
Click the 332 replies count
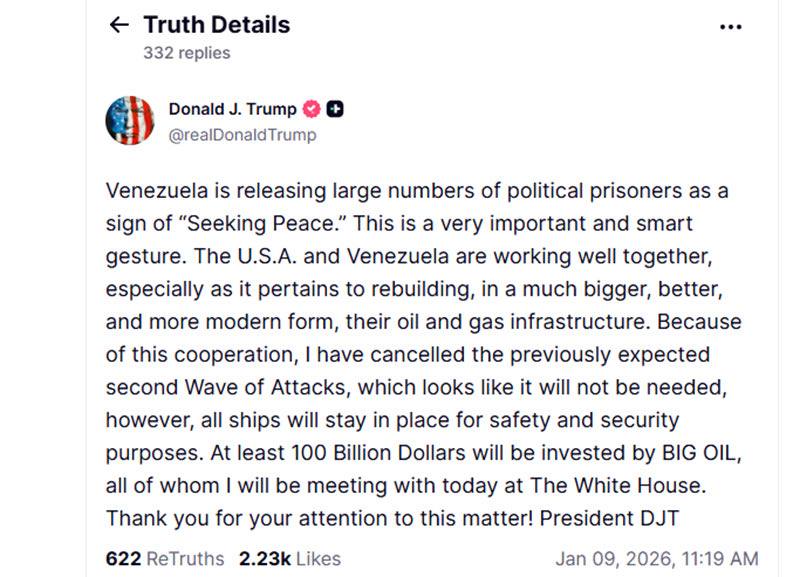(187, 52)
